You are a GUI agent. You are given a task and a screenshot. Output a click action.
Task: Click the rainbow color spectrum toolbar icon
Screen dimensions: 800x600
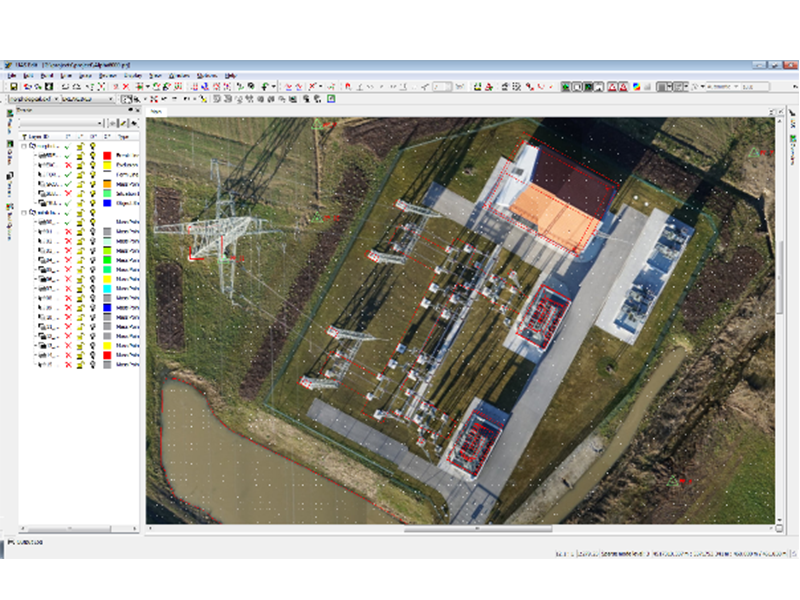[x=636, y=87]
